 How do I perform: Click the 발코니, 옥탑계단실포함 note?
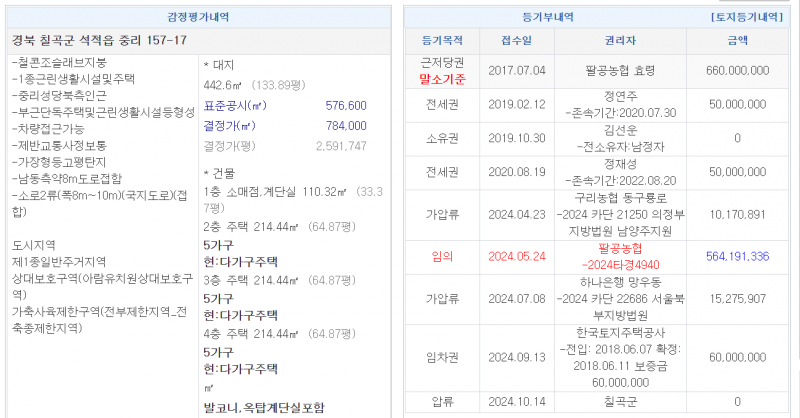(263, 407)
